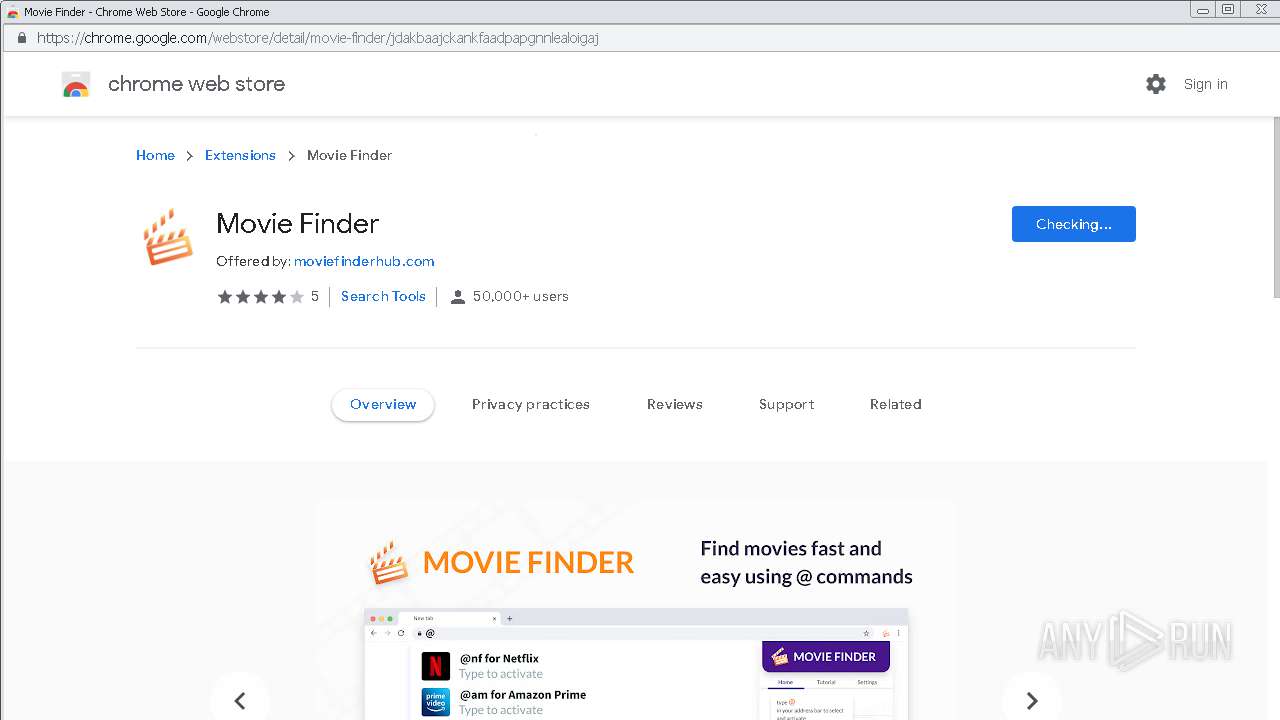
Task: Click the star rating icons
Action: tap(260, 297)
